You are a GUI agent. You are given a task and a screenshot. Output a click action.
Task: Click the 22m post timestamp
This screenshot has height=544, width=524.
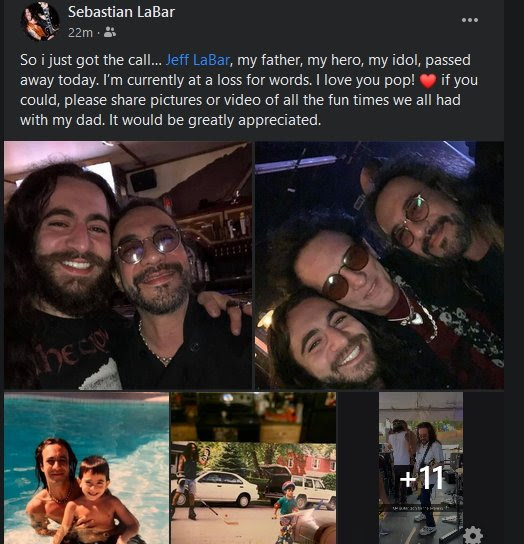point(80,33)
